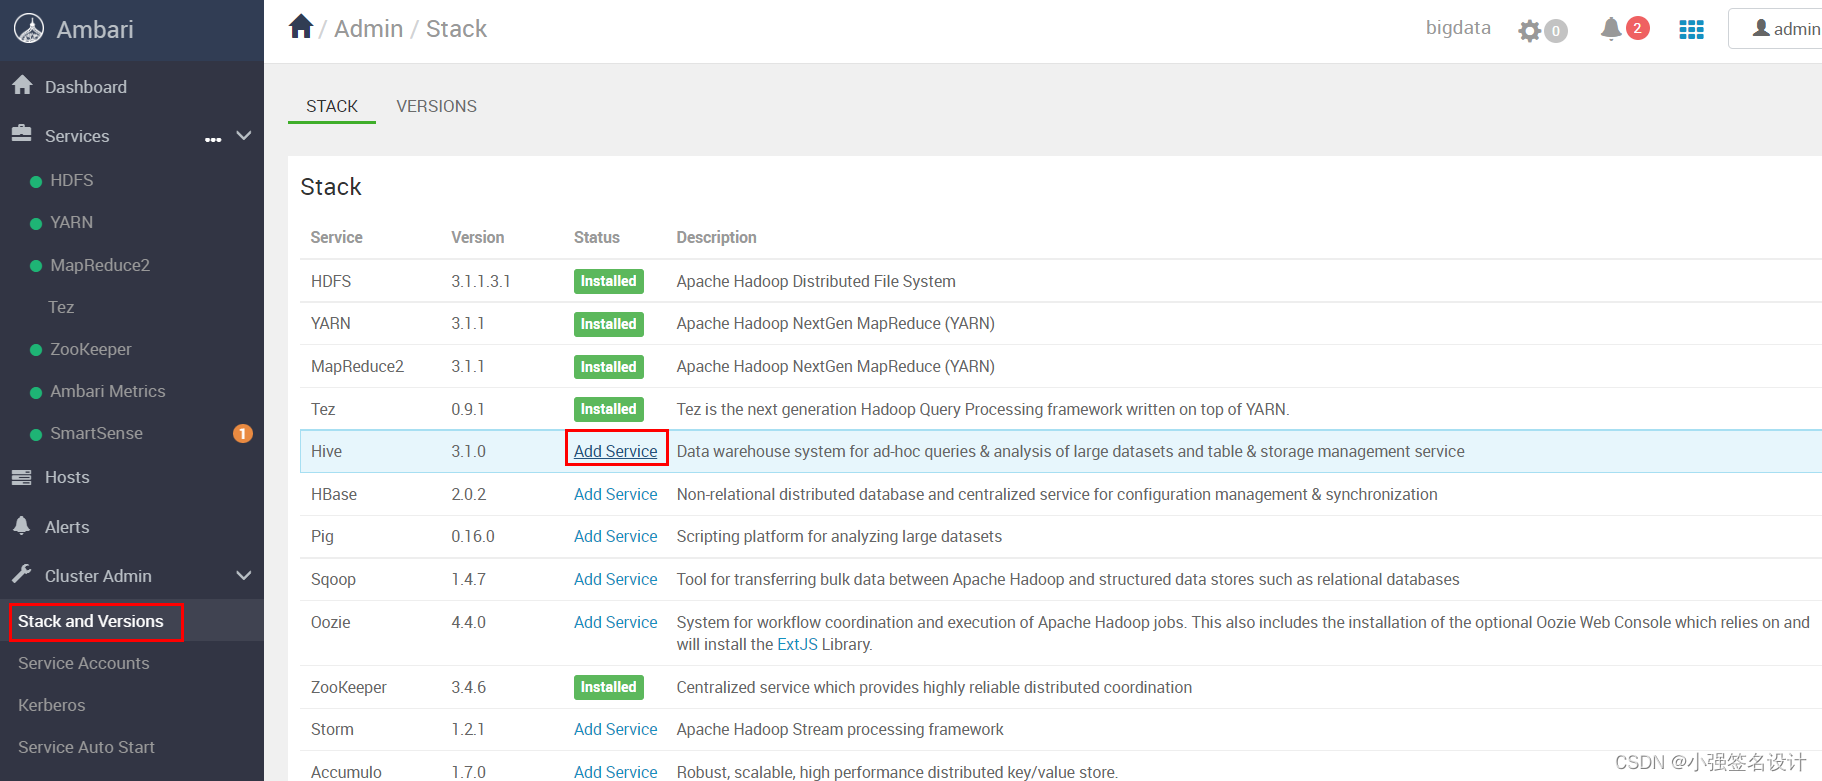Switch to the VERSIONS tab
Image resolution: width=1822 pixels, height=781 pixels.
437,106
